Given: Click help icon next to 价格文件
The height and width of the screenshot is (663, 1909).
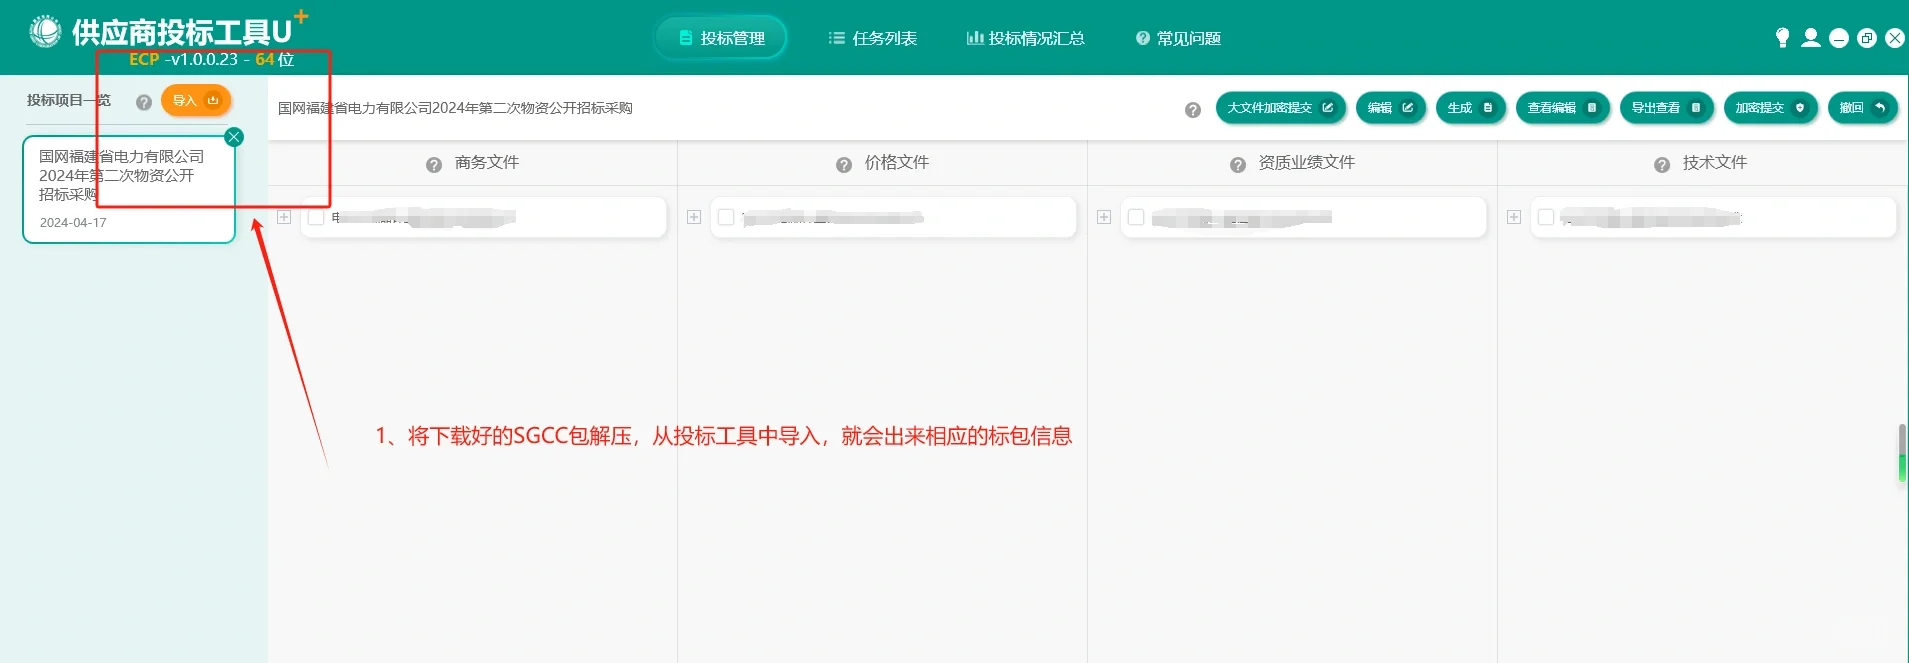Looking at the screenshot, I should pos(844,165).
